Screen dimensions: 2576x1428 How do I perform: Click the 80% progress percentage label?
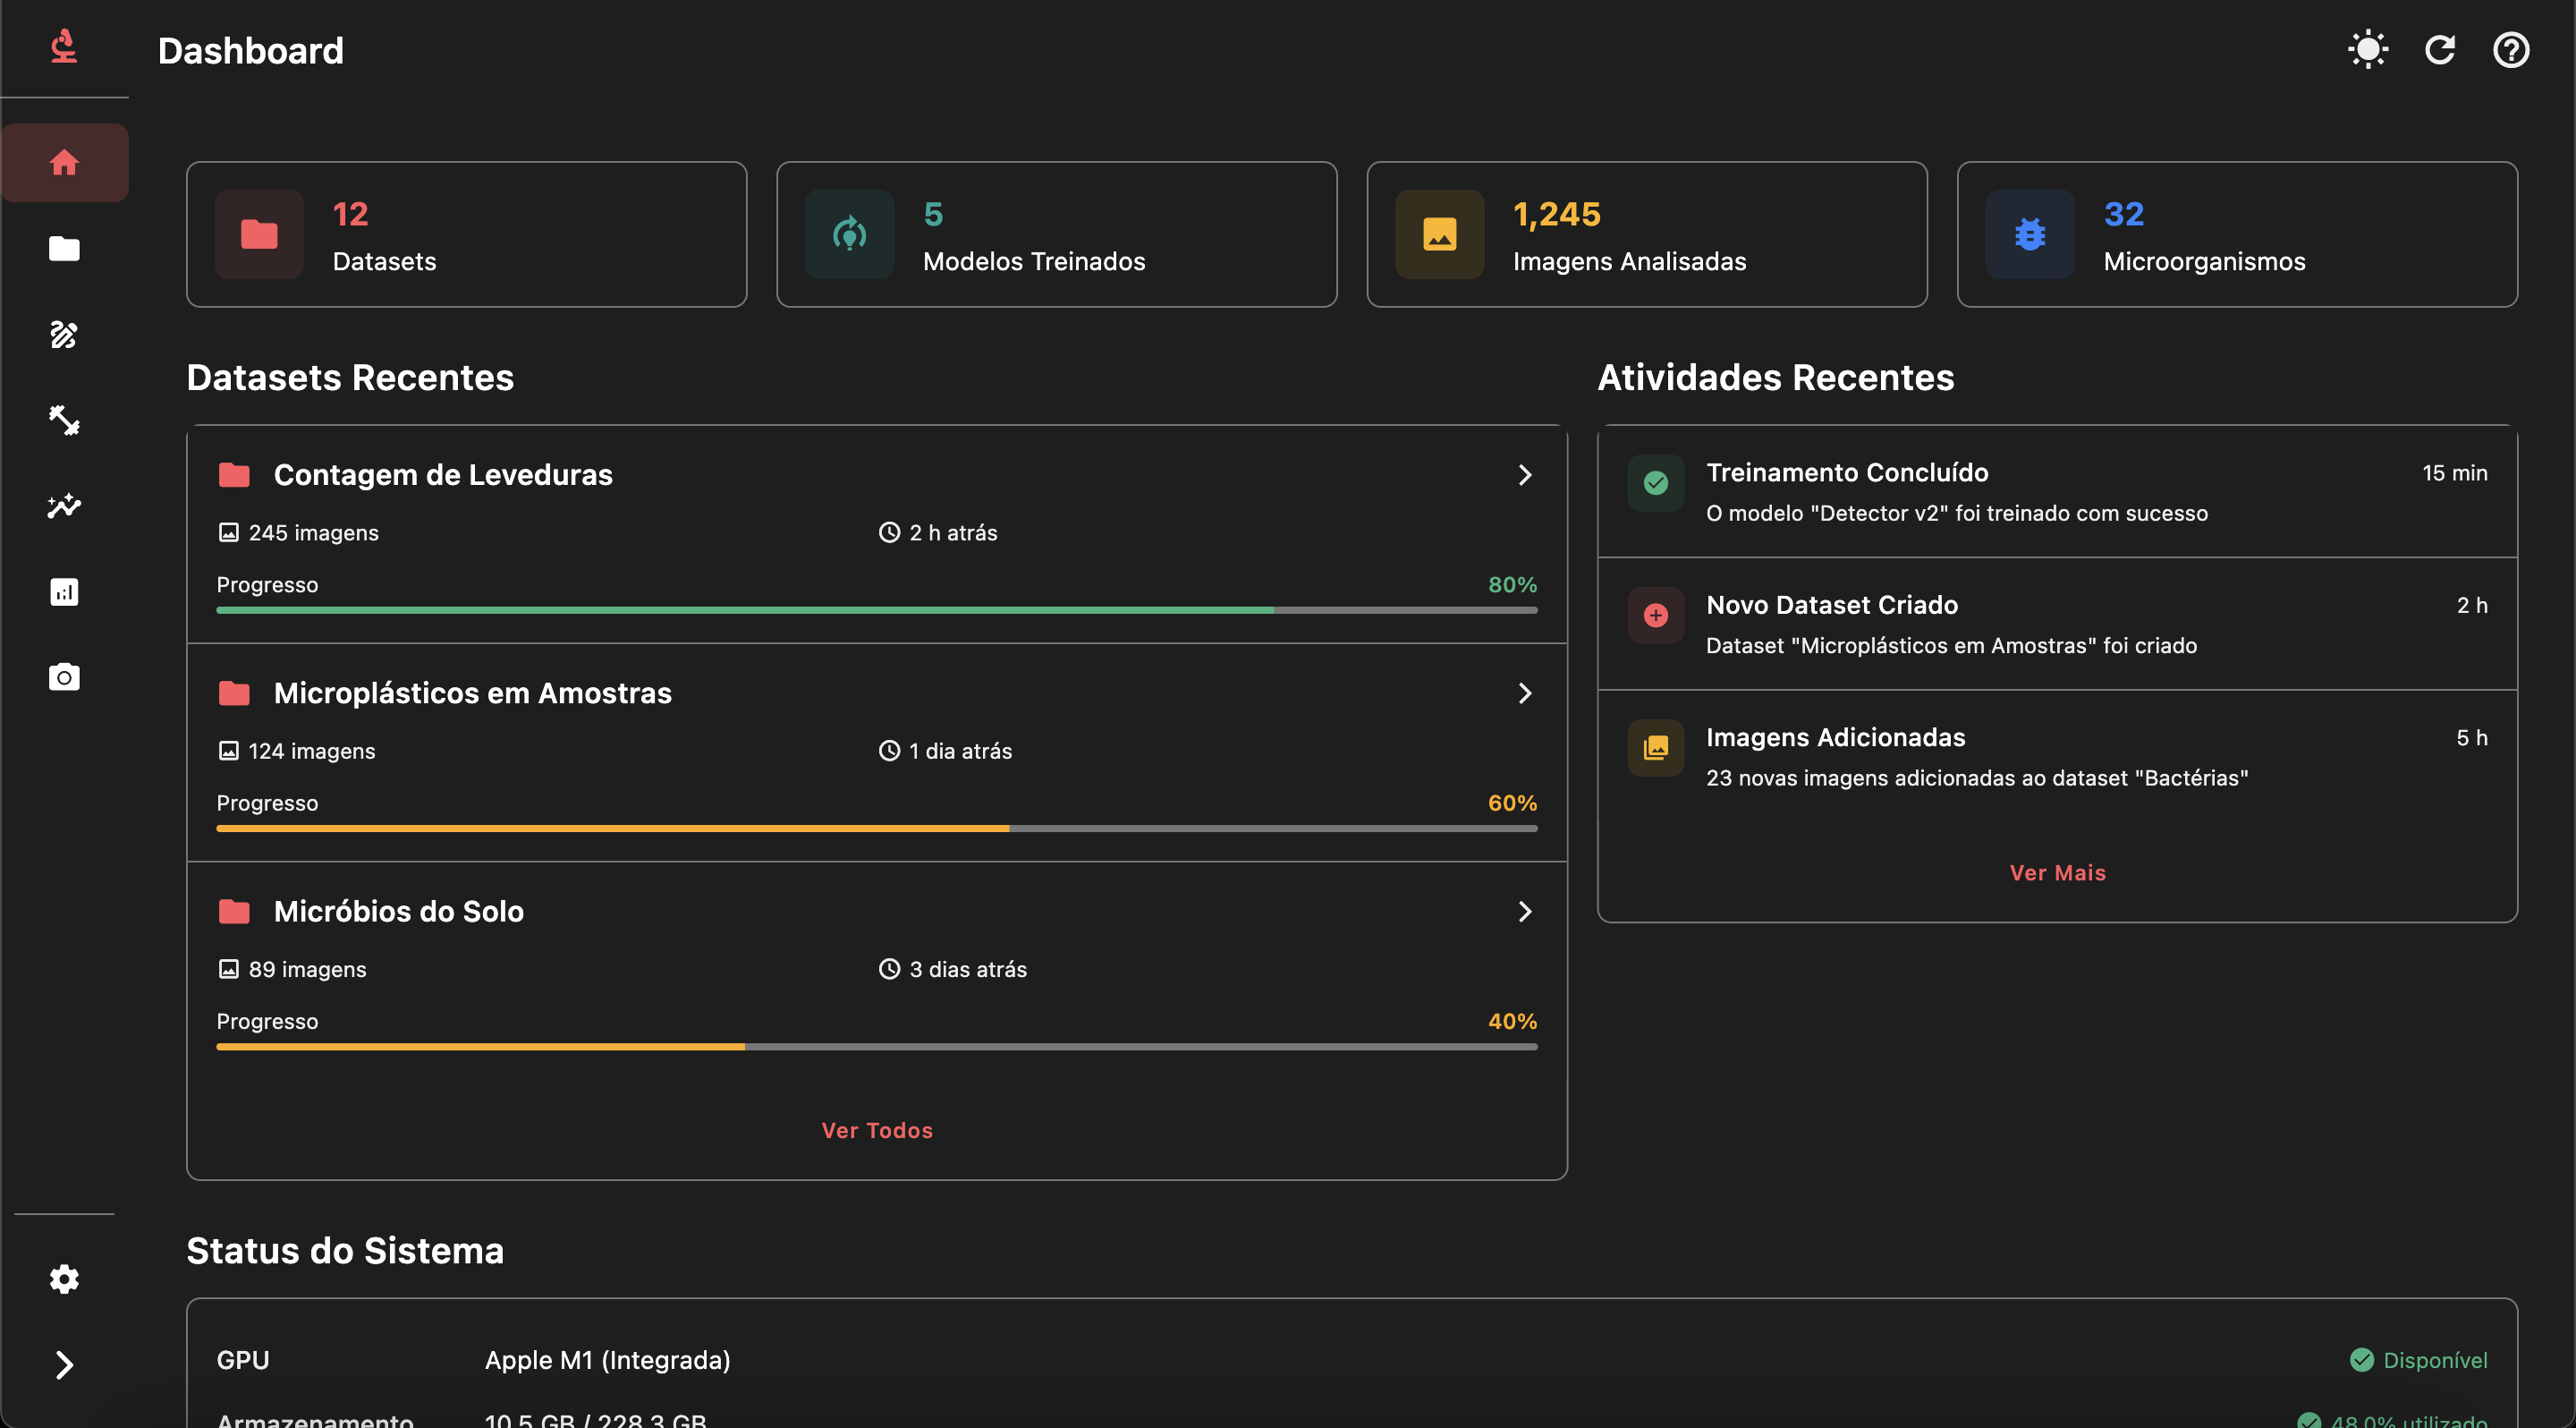click(x=1512, y=585)
